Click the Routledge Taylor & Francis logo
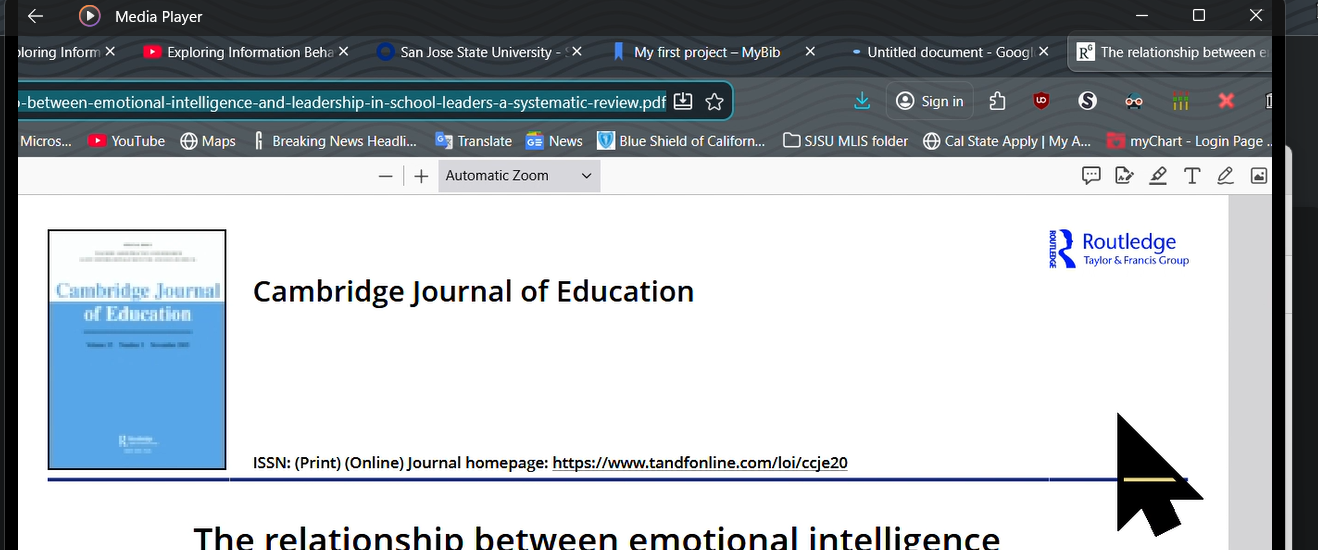 pos(1119,248)
